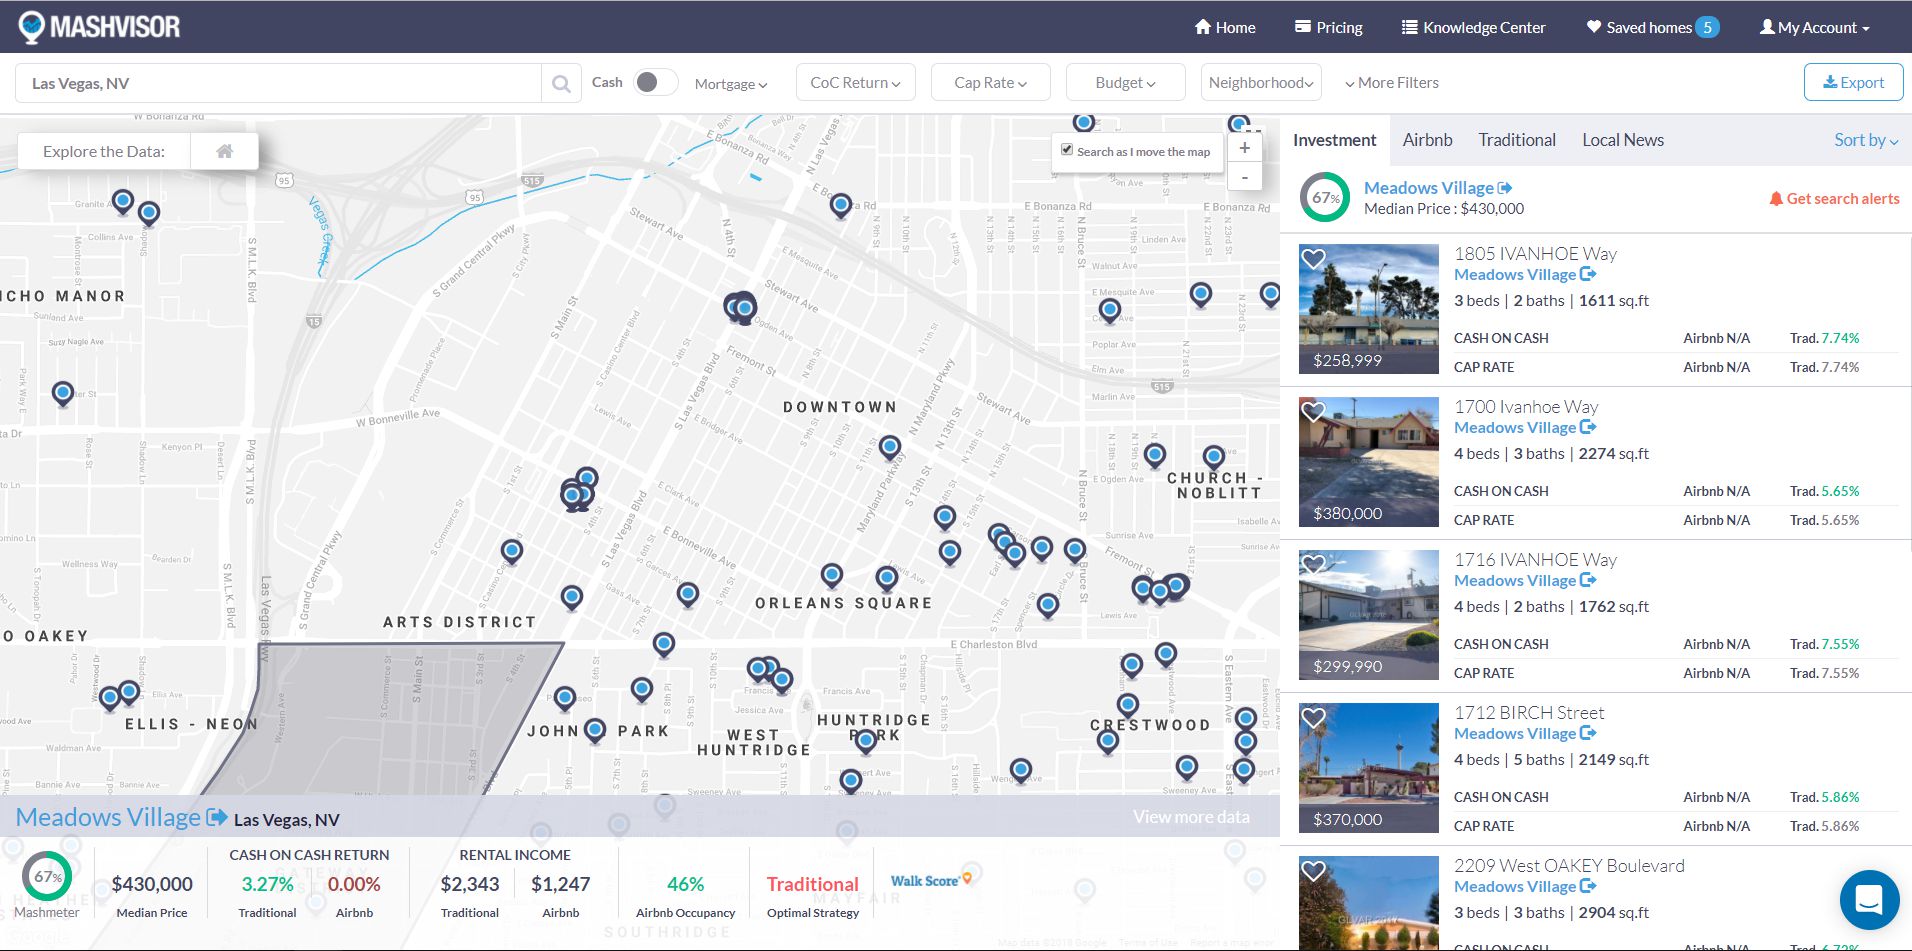This screenshot has height=951, width=1912.
Task: Click View more data
Action: [1191, 817]
